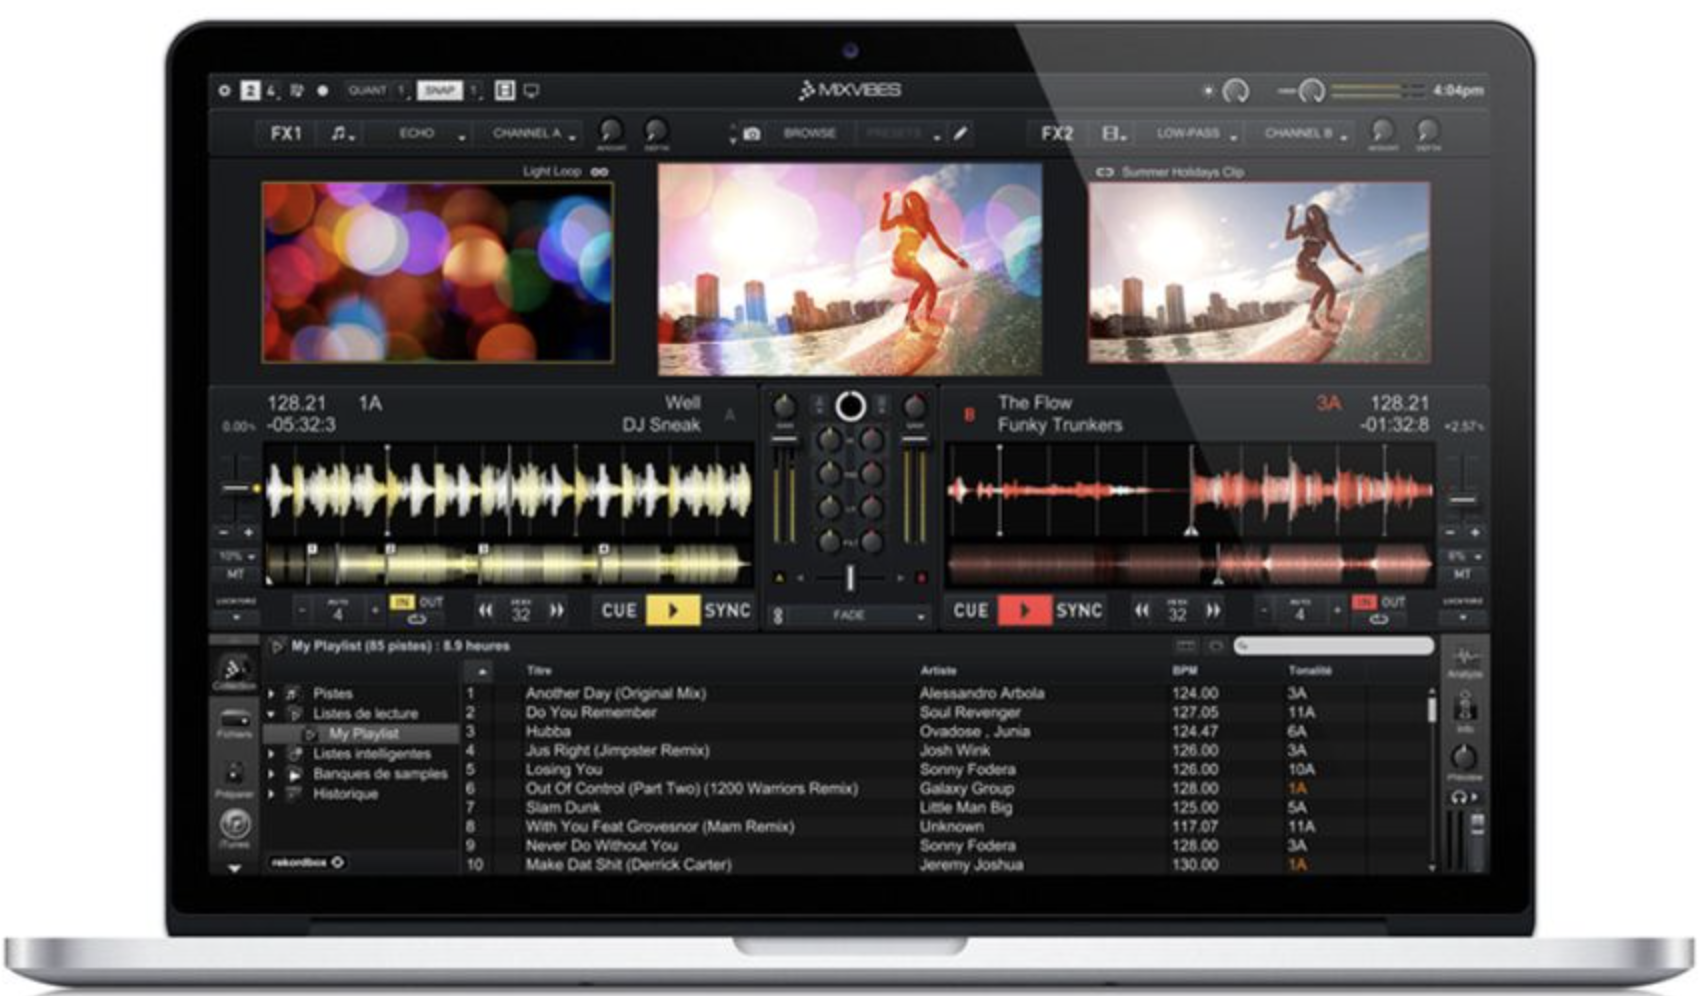Toggle deck B MT master tempo
This screenshot has width=1702, height=996.
coord(1462,575)
